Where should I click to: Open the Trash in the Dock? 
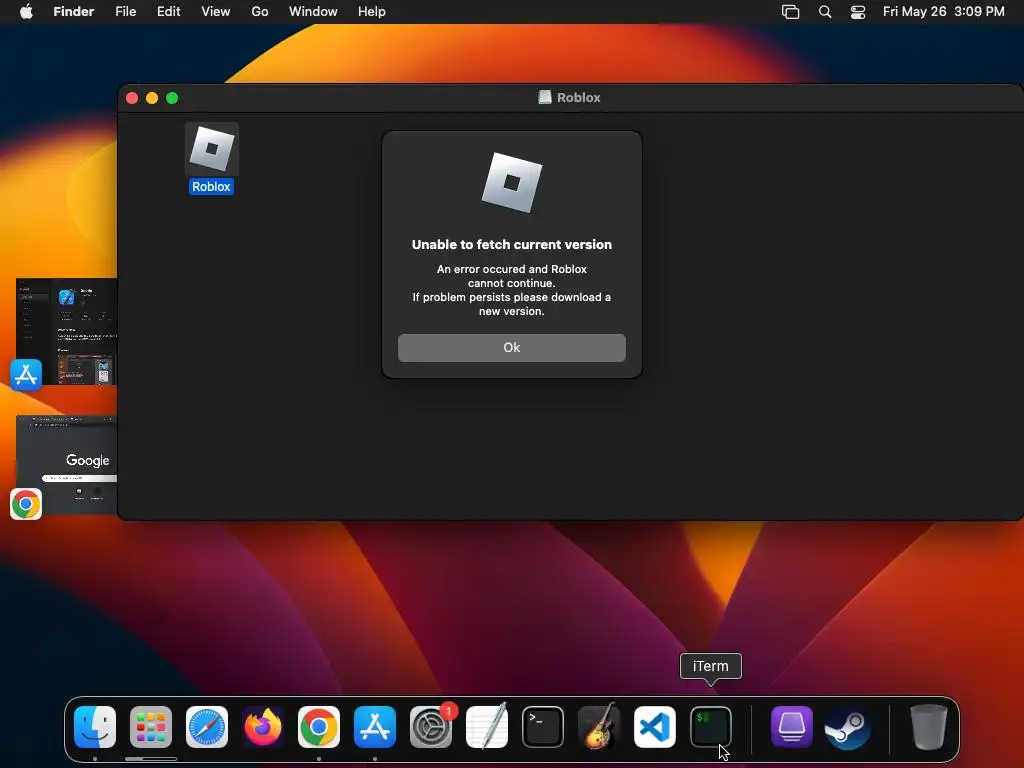[x=928, y=727]
